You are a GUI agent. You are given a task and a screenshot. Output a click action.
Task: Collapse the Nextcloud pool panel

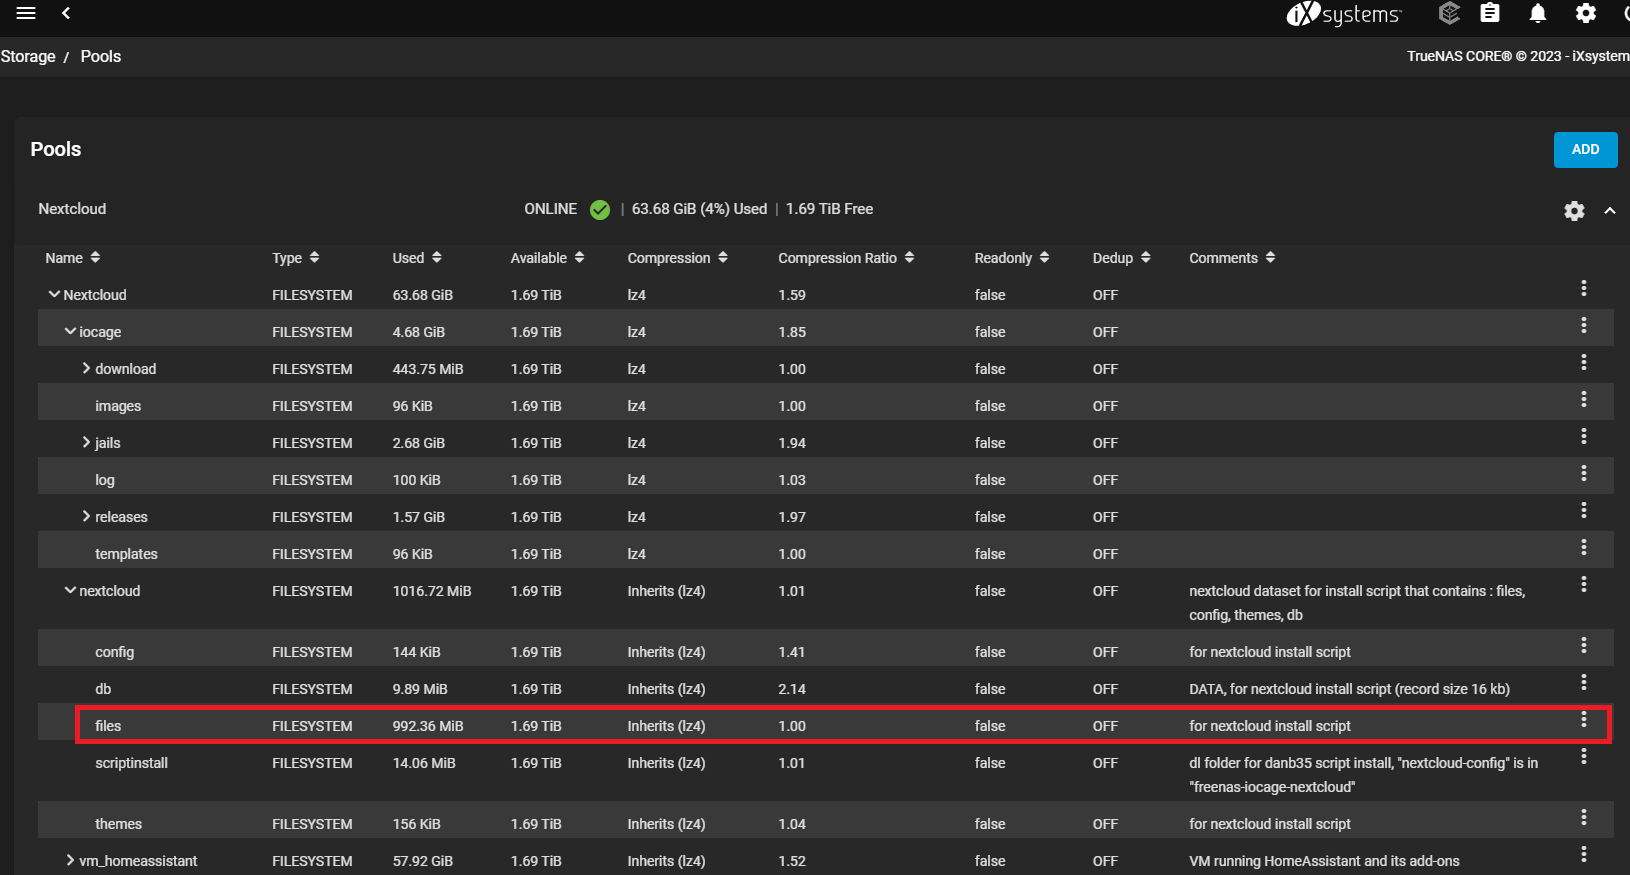tap(1610, 211)
